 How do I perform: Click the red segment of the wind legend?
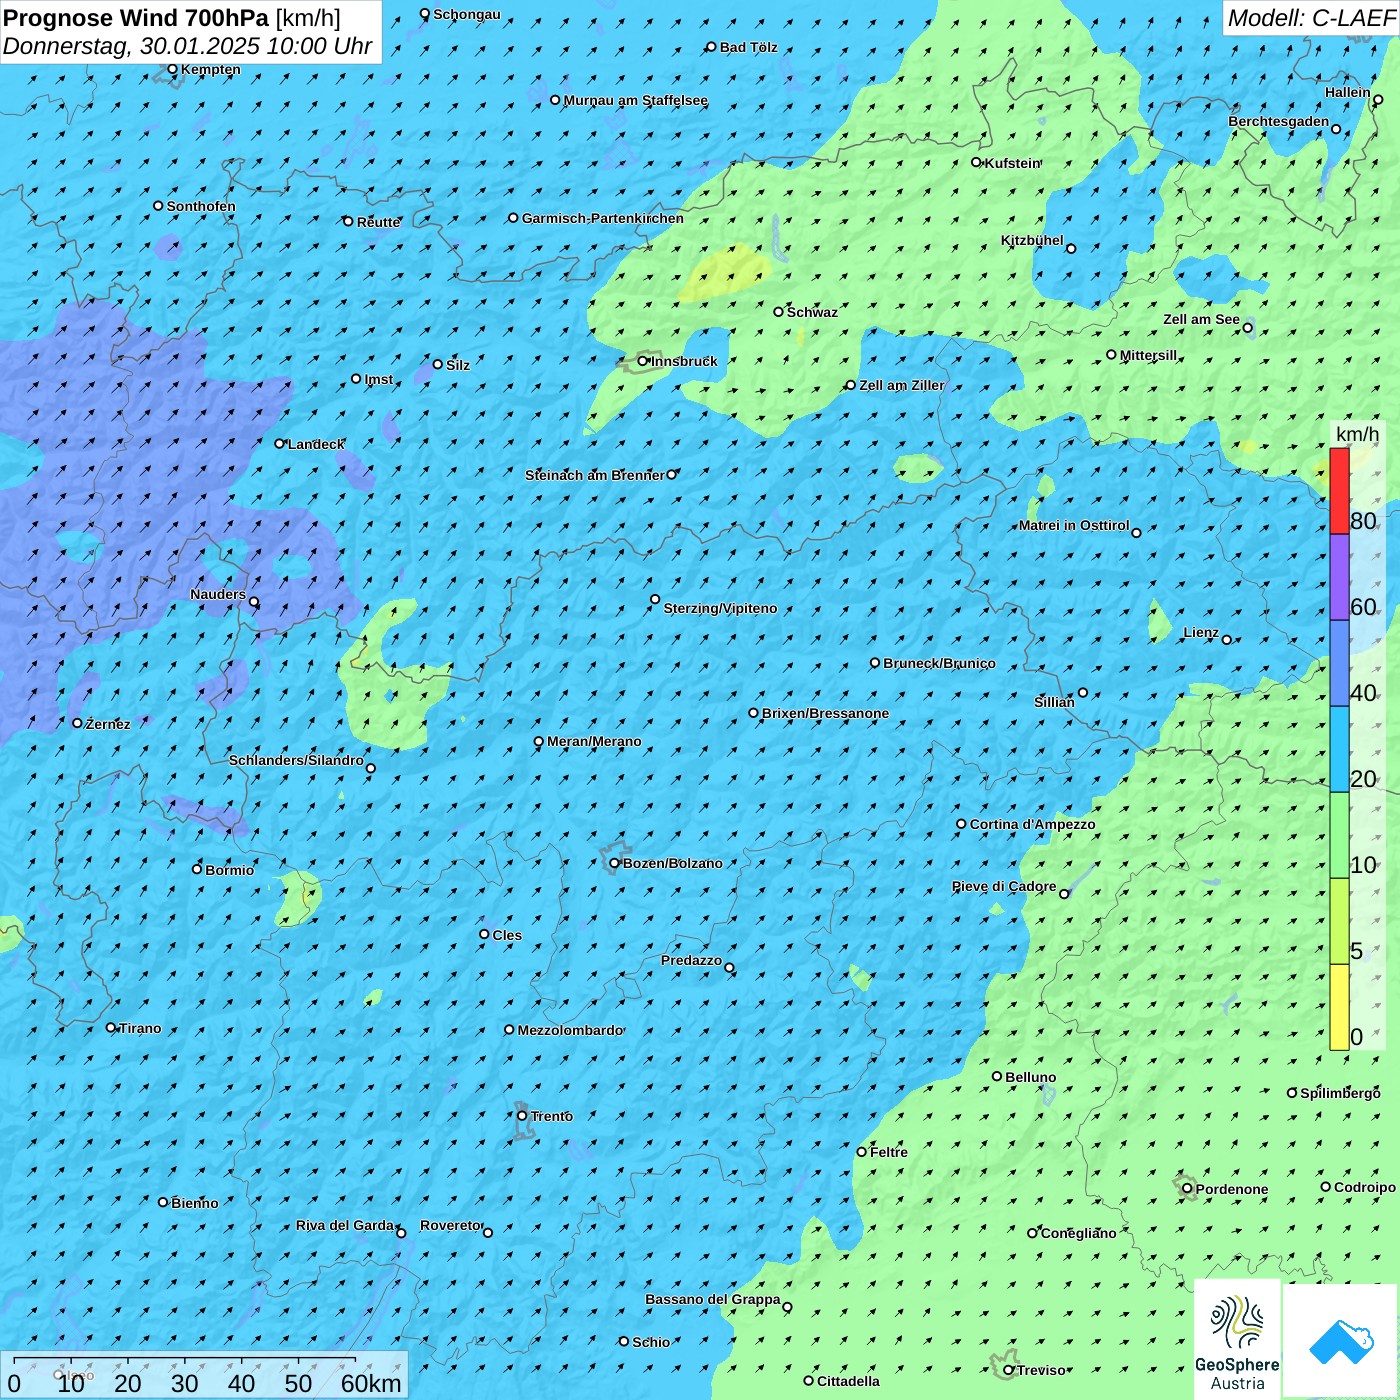pos(1339,491)
